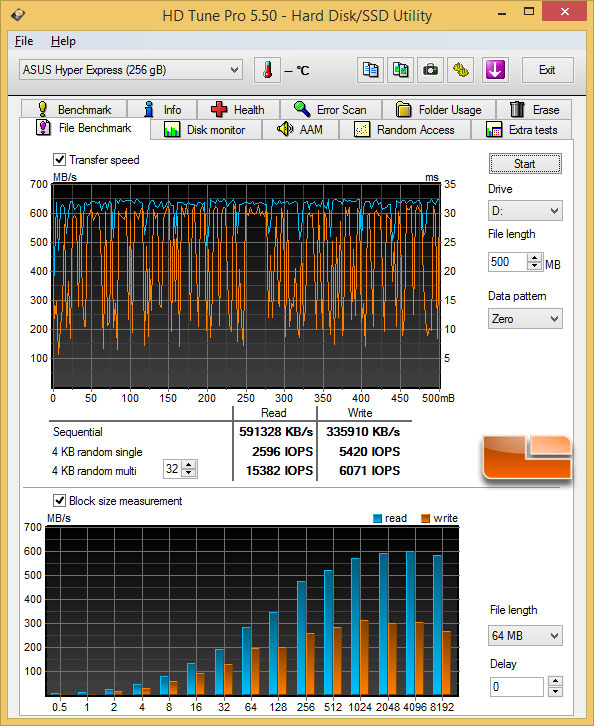Switch to the Random Access tab
The height and width of the screenshot is (726, 594).
[x=405, y=130]
